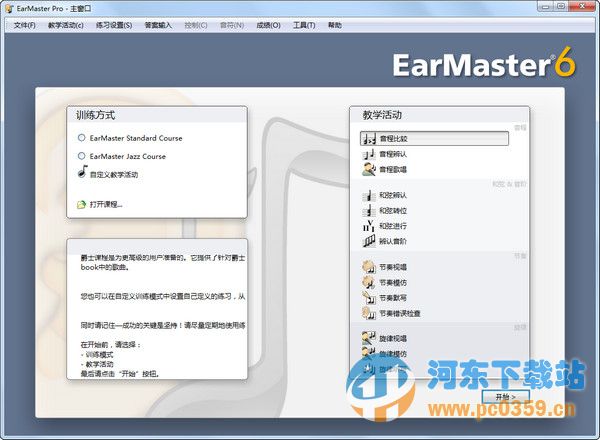The image size is (600, 440).
Task: Select the 节奏默写 rhythm dictation activity
Action: click(385, 298)
